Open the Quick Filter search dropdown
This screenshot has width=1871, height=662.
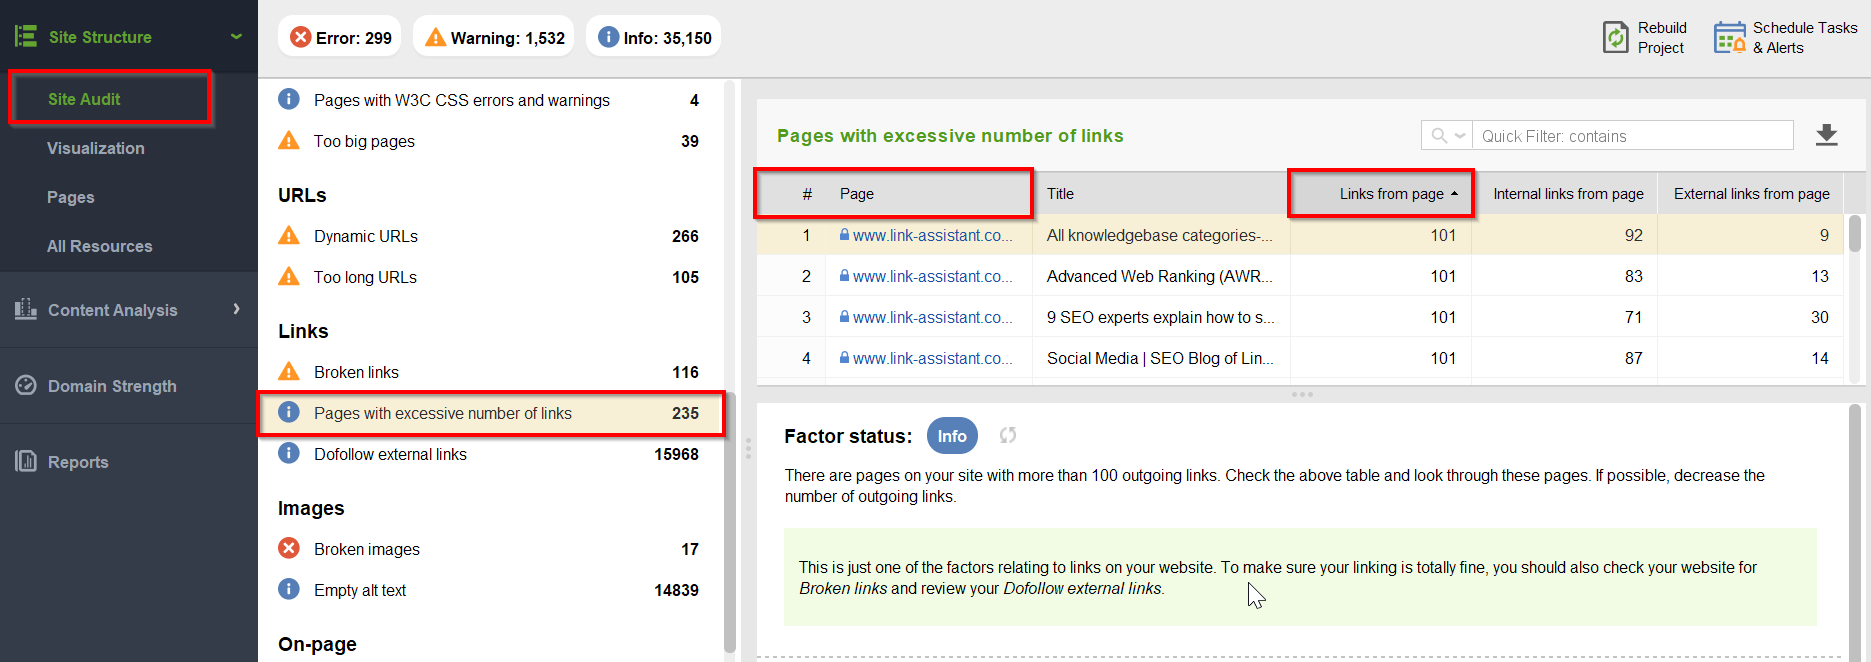coord(1447,135)
